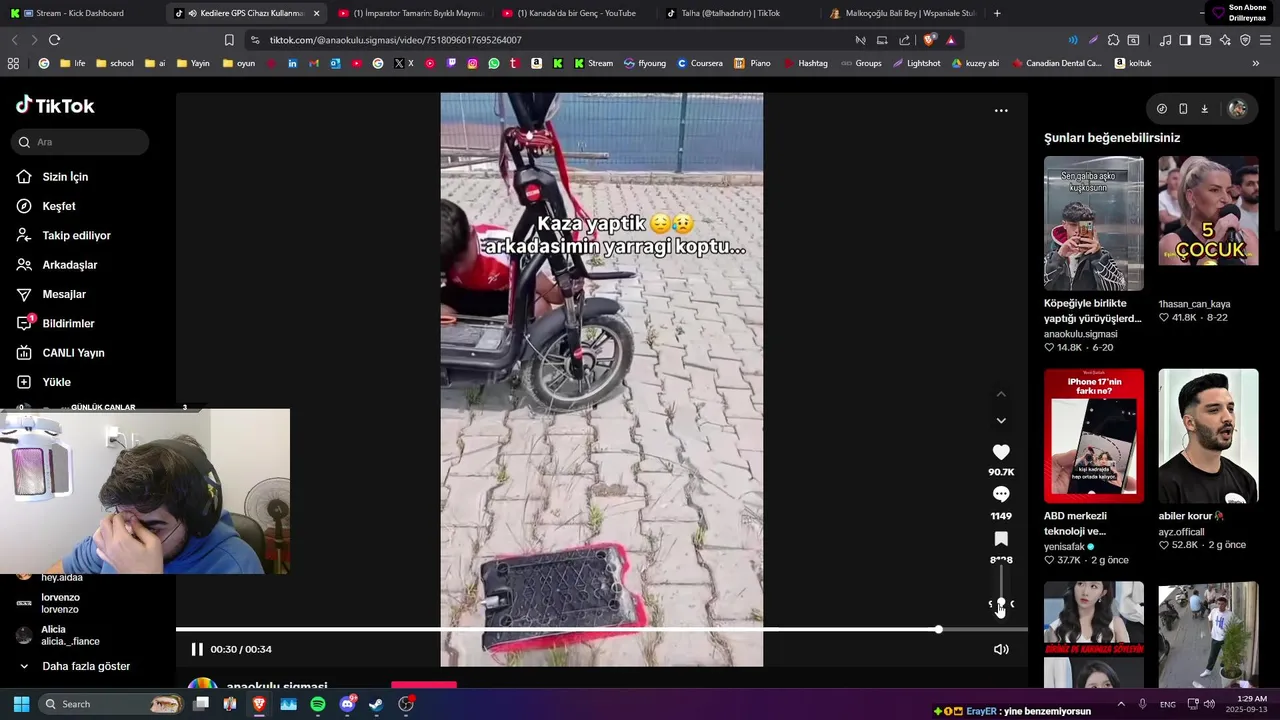Screen dimensions: 1280x720
Task: Open browser extensions puzzle icon
Action: point(1113,40)
